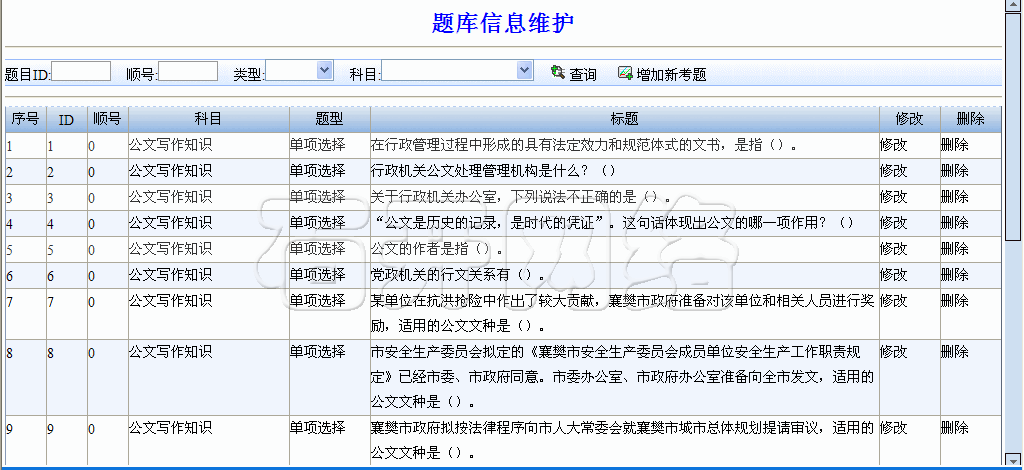Click 删除 for row 关于行政机关办公室
Viewport: 1024px width, 470px height.
[954, 197]
